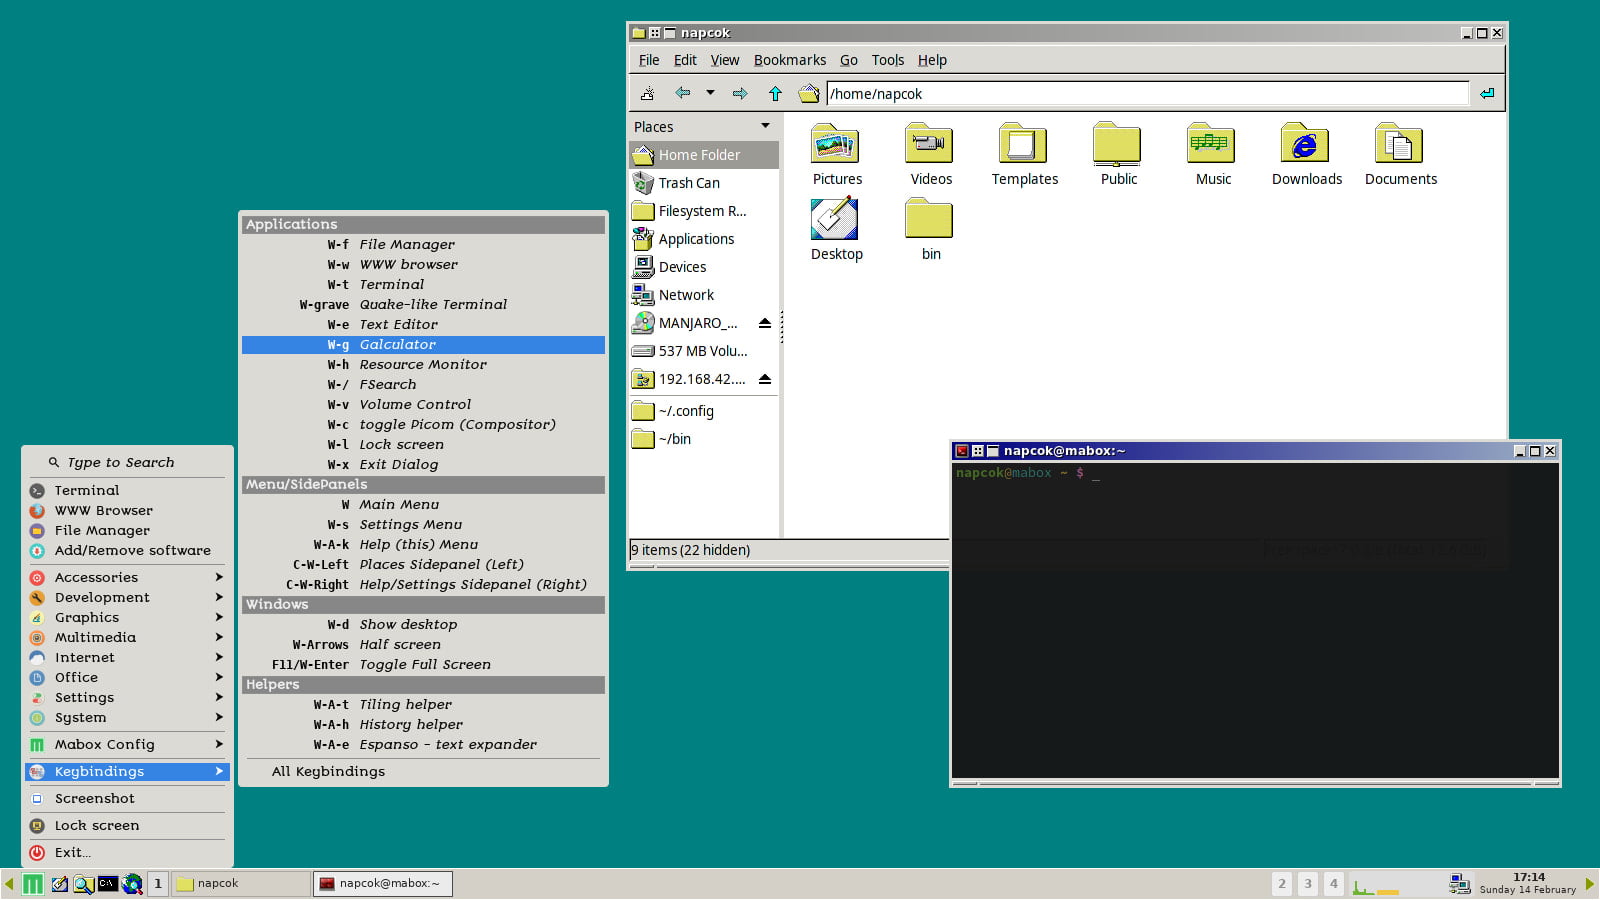Image resolution: width=1600 pixels, height=900 pixels.
Task: Eject the 192.168.42 network mount
Action: click(764, 379)
